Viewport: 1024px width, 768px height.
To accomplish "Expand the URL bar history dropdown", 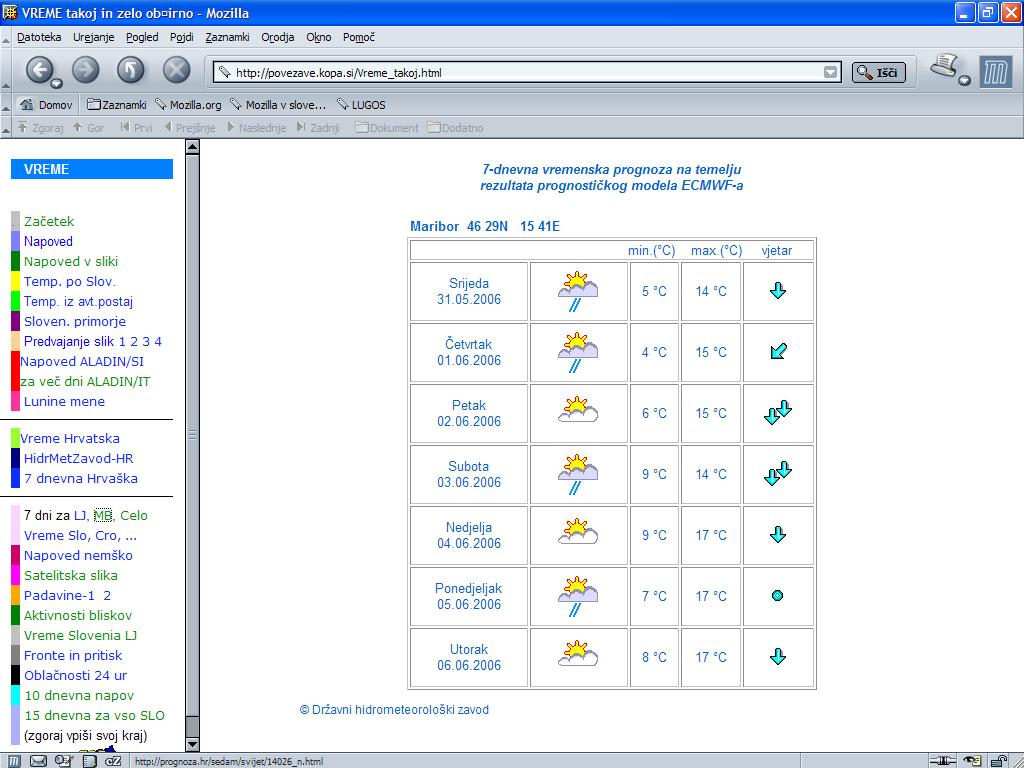I will click(x=830, y=72).
